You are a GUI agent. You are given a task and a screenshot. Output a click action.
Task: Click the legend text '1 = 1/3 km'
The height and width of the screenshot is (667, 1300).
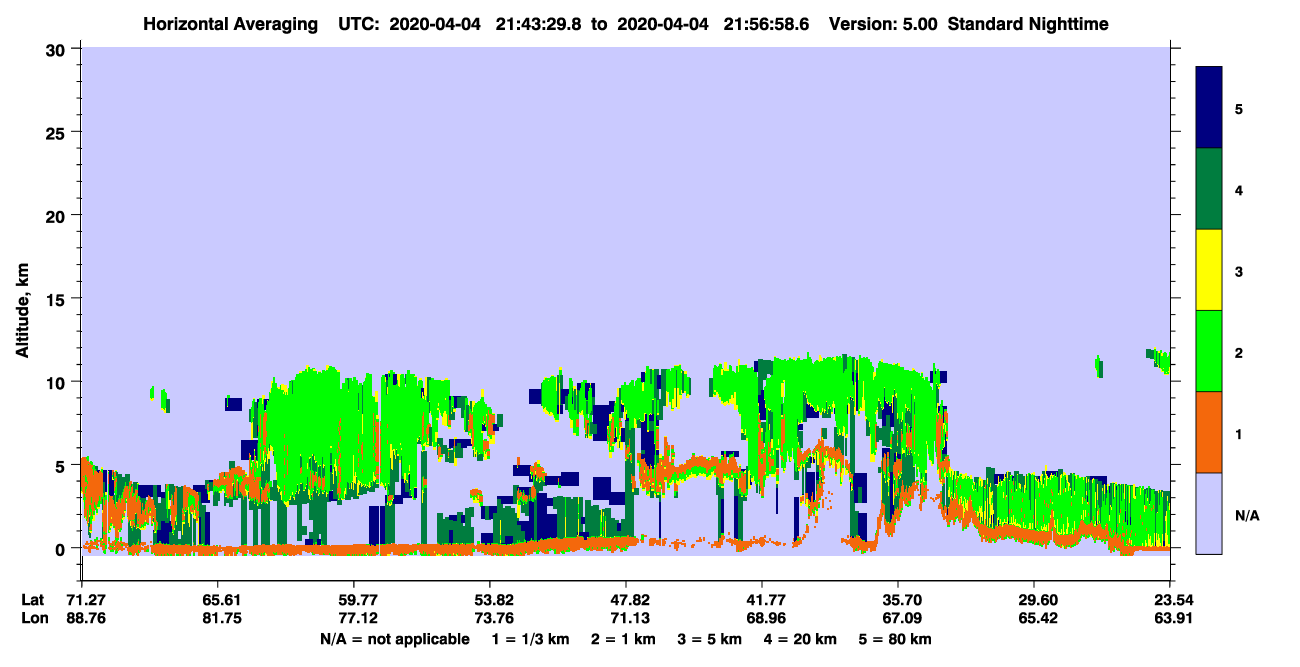click(530, 639)
